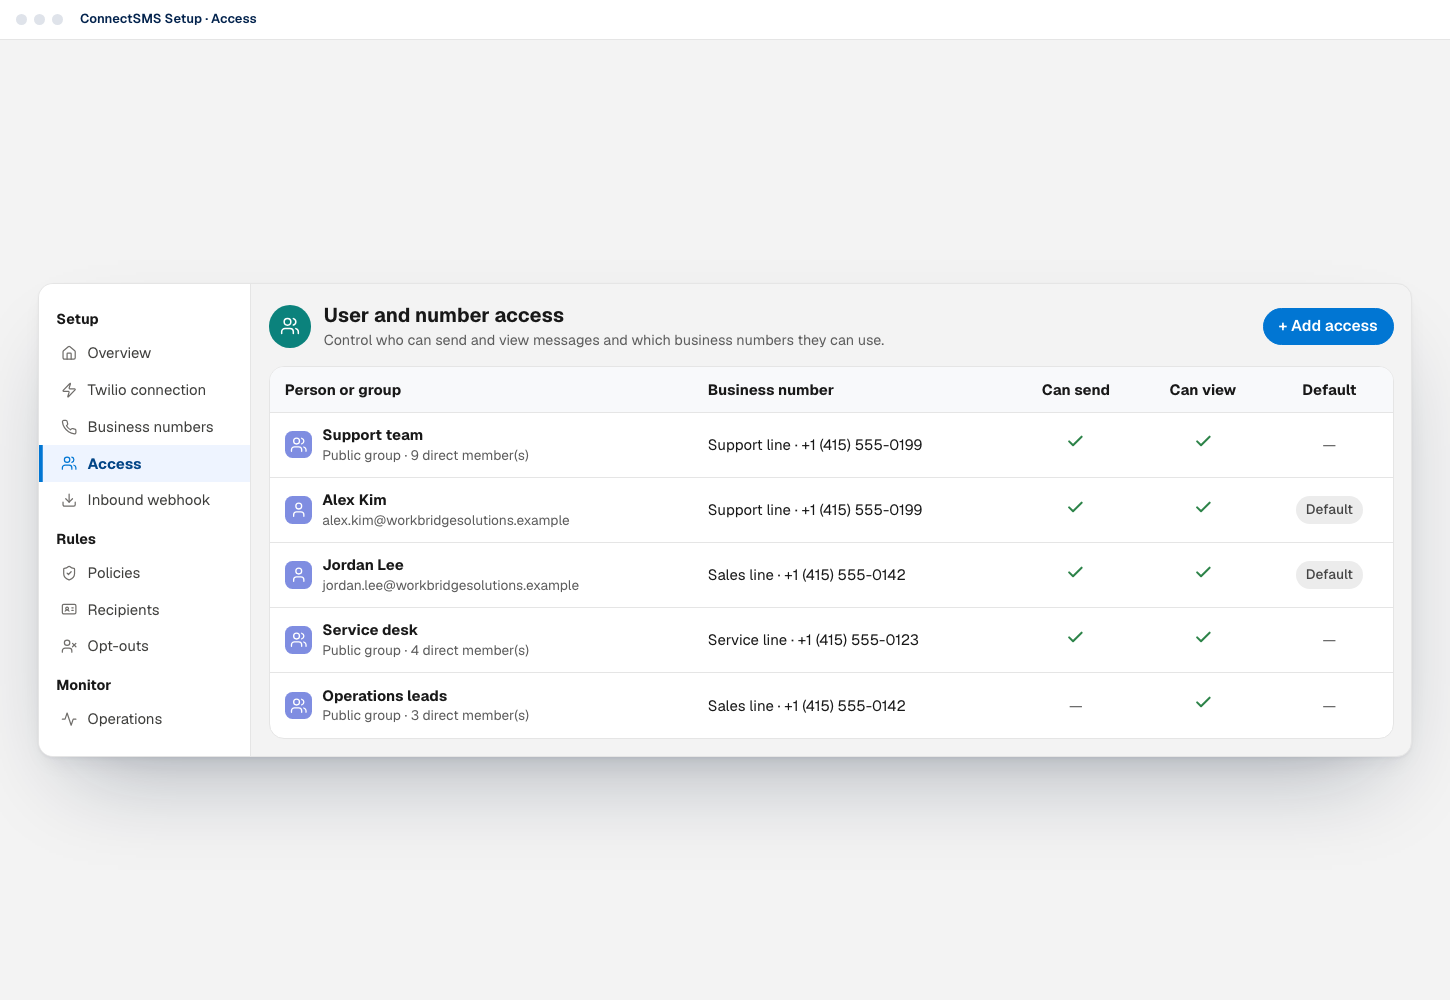Screen dimensions: 1450x1000
Task: Click the Overview home icon
Action: click(x=69, y=353)
